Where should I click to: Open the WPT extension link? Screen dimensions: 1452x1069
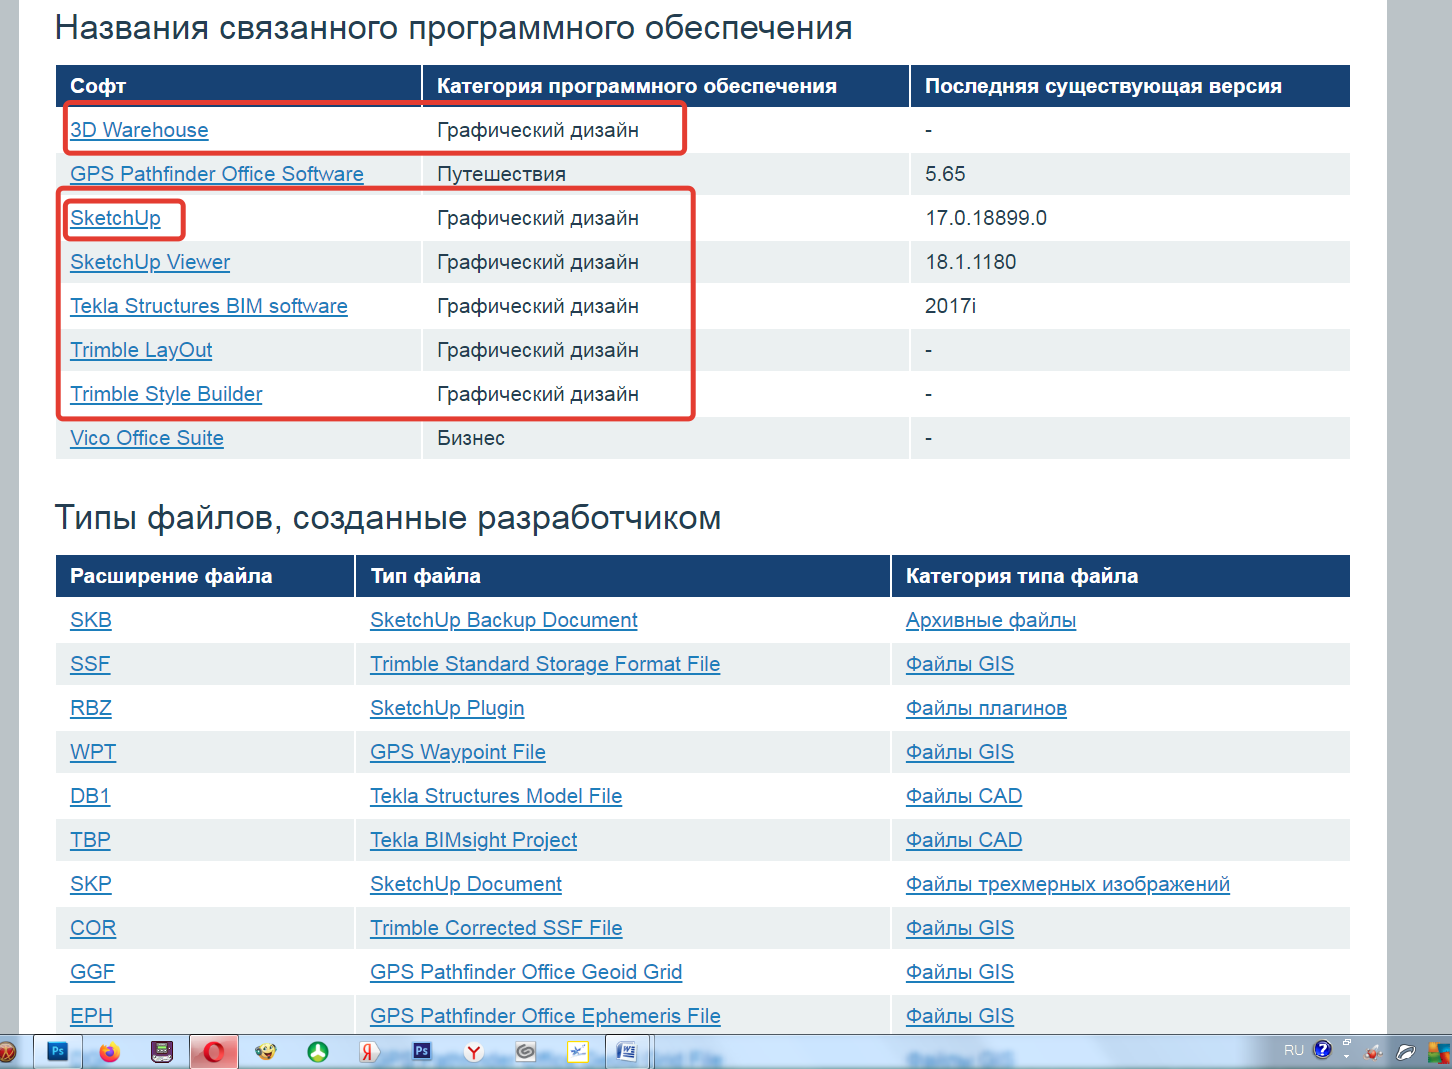(93, 752)
